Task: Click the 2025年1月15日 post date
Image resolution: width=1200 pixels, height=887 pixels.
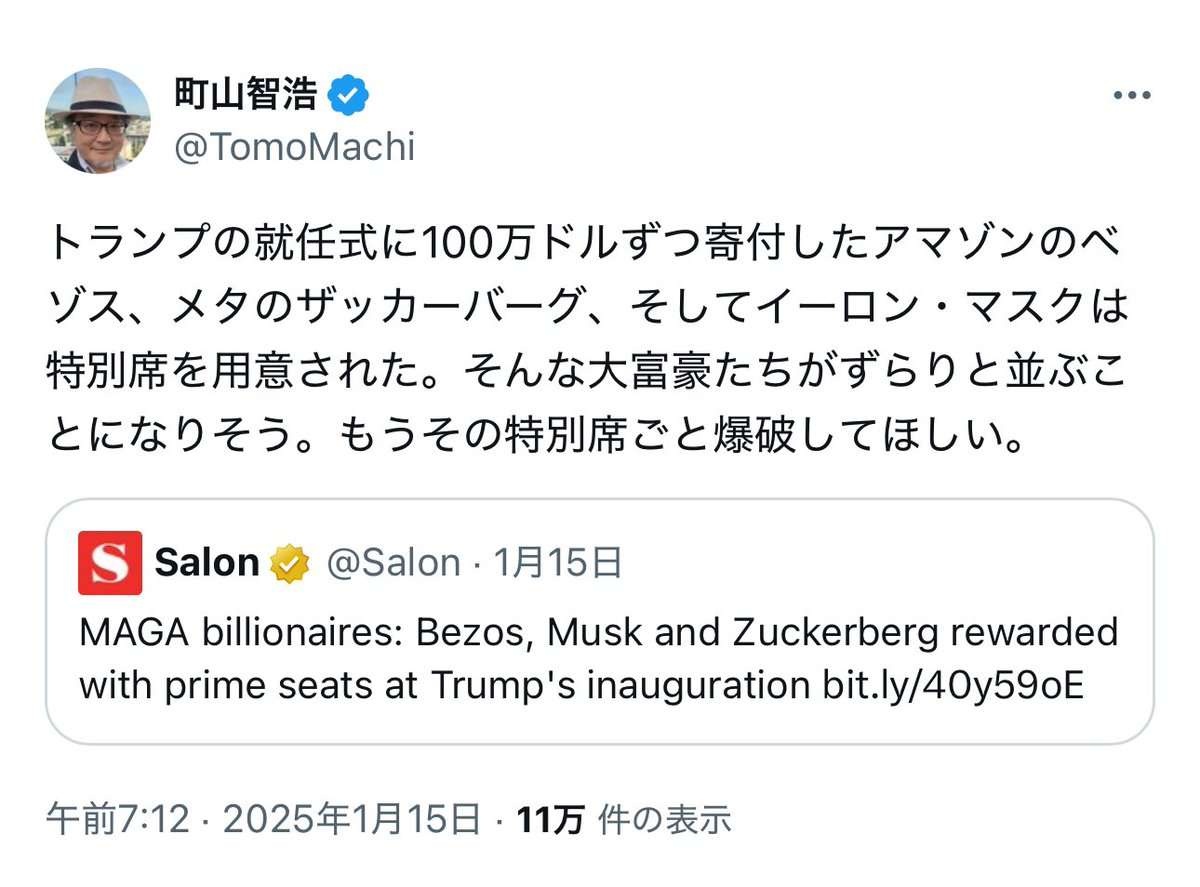Action: (352, 820)
